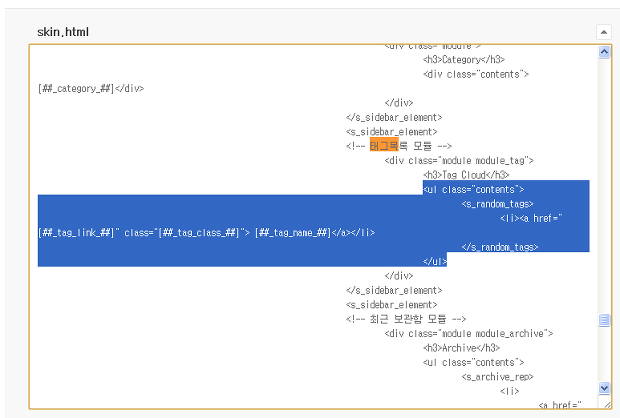The image size is (620, 418).
Task: Click the line '<h3>Category</h3>'
Action: tap(464, 60)
